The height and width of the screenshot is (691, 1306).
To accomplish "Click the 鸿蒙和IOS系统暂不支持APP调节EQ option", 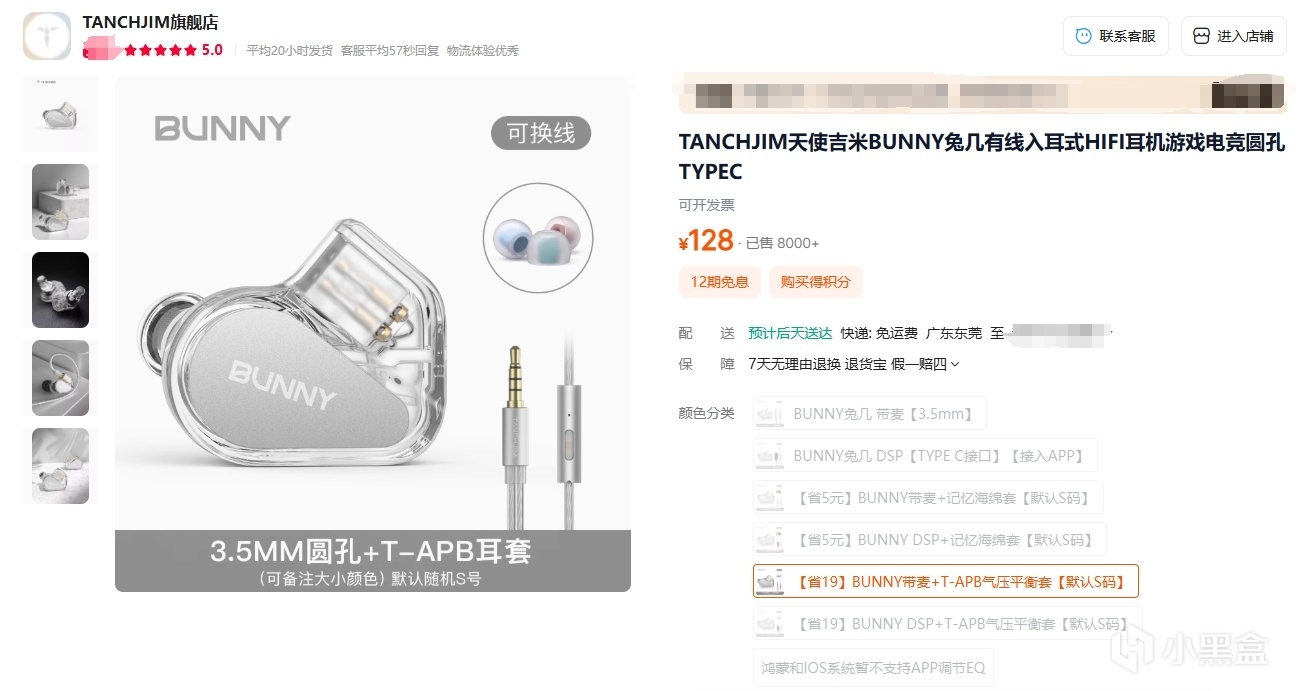I will pos(873,667).
